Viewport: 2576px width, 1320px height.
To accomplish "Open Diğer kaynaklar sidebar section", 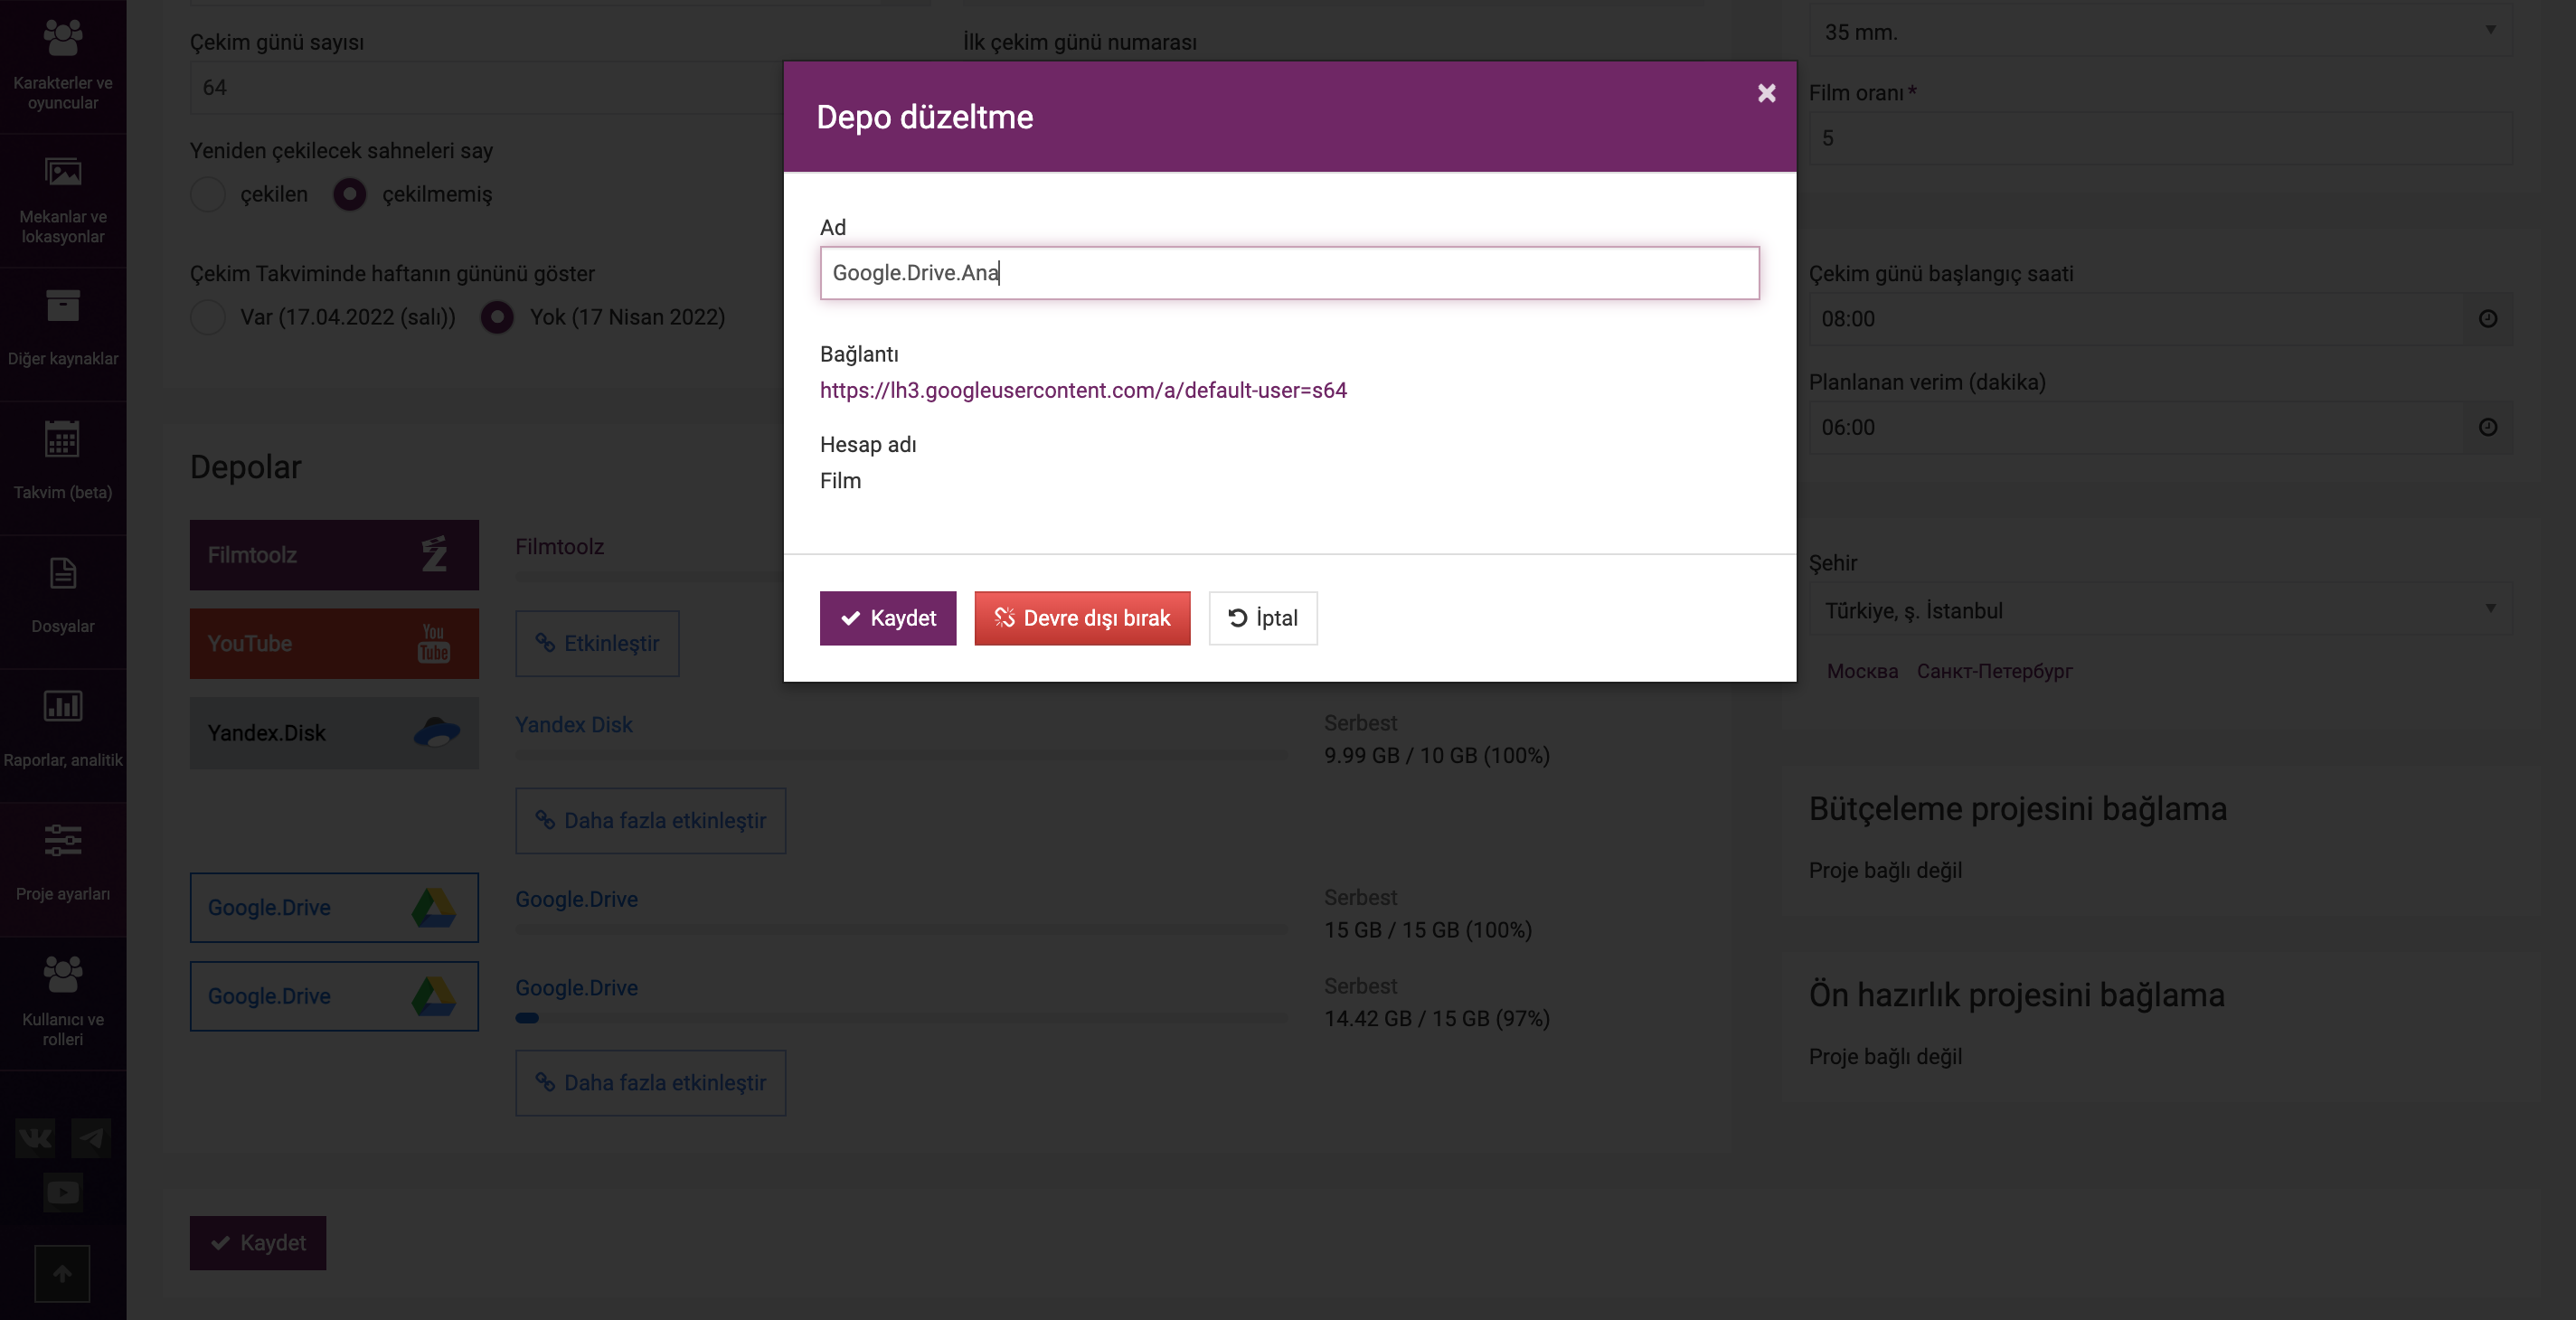I will tap(63, 334).
